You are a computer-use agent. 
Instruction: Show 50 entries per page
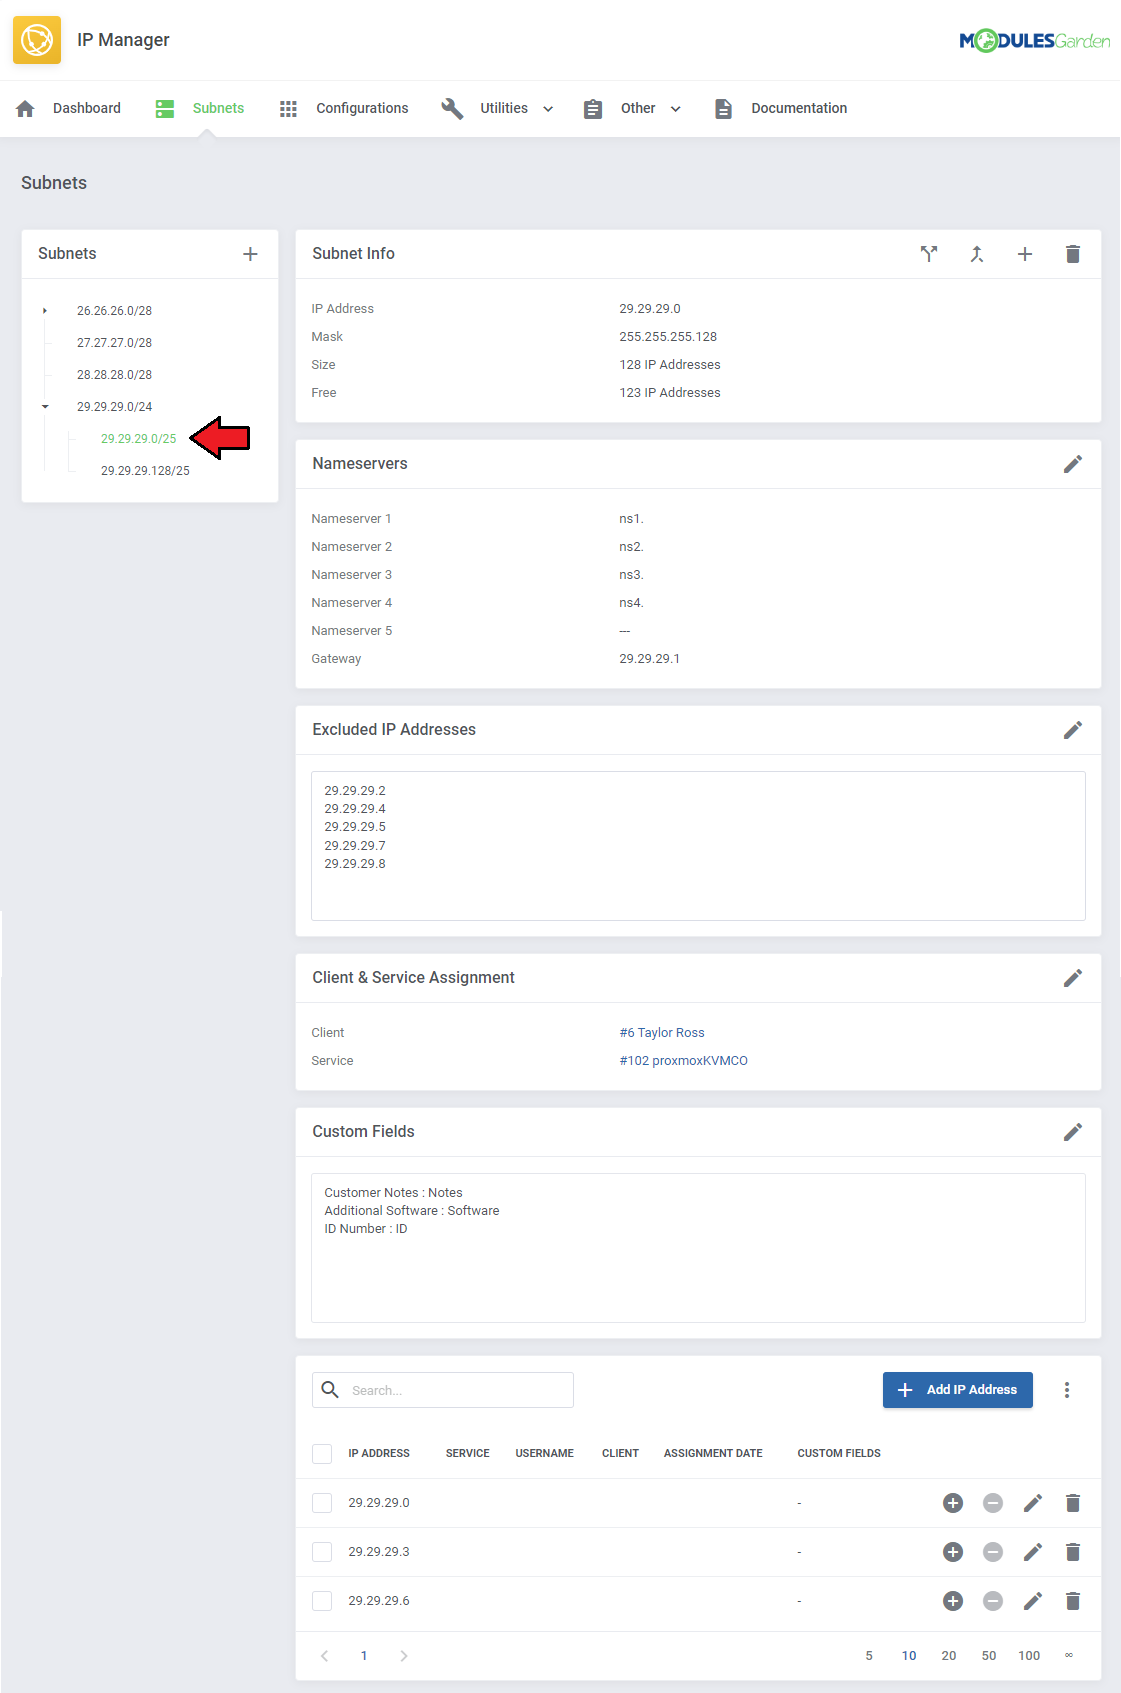coord(989,1656)
